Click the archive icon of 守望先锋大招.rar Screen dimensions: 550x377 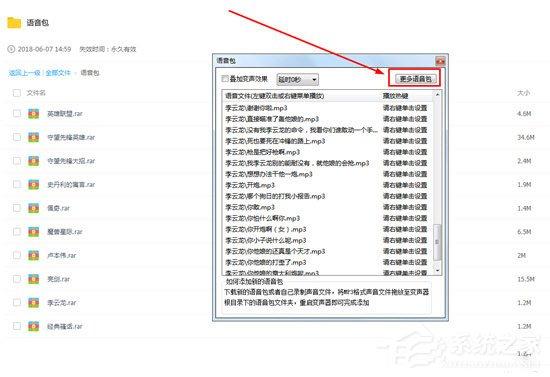(34, 161)
